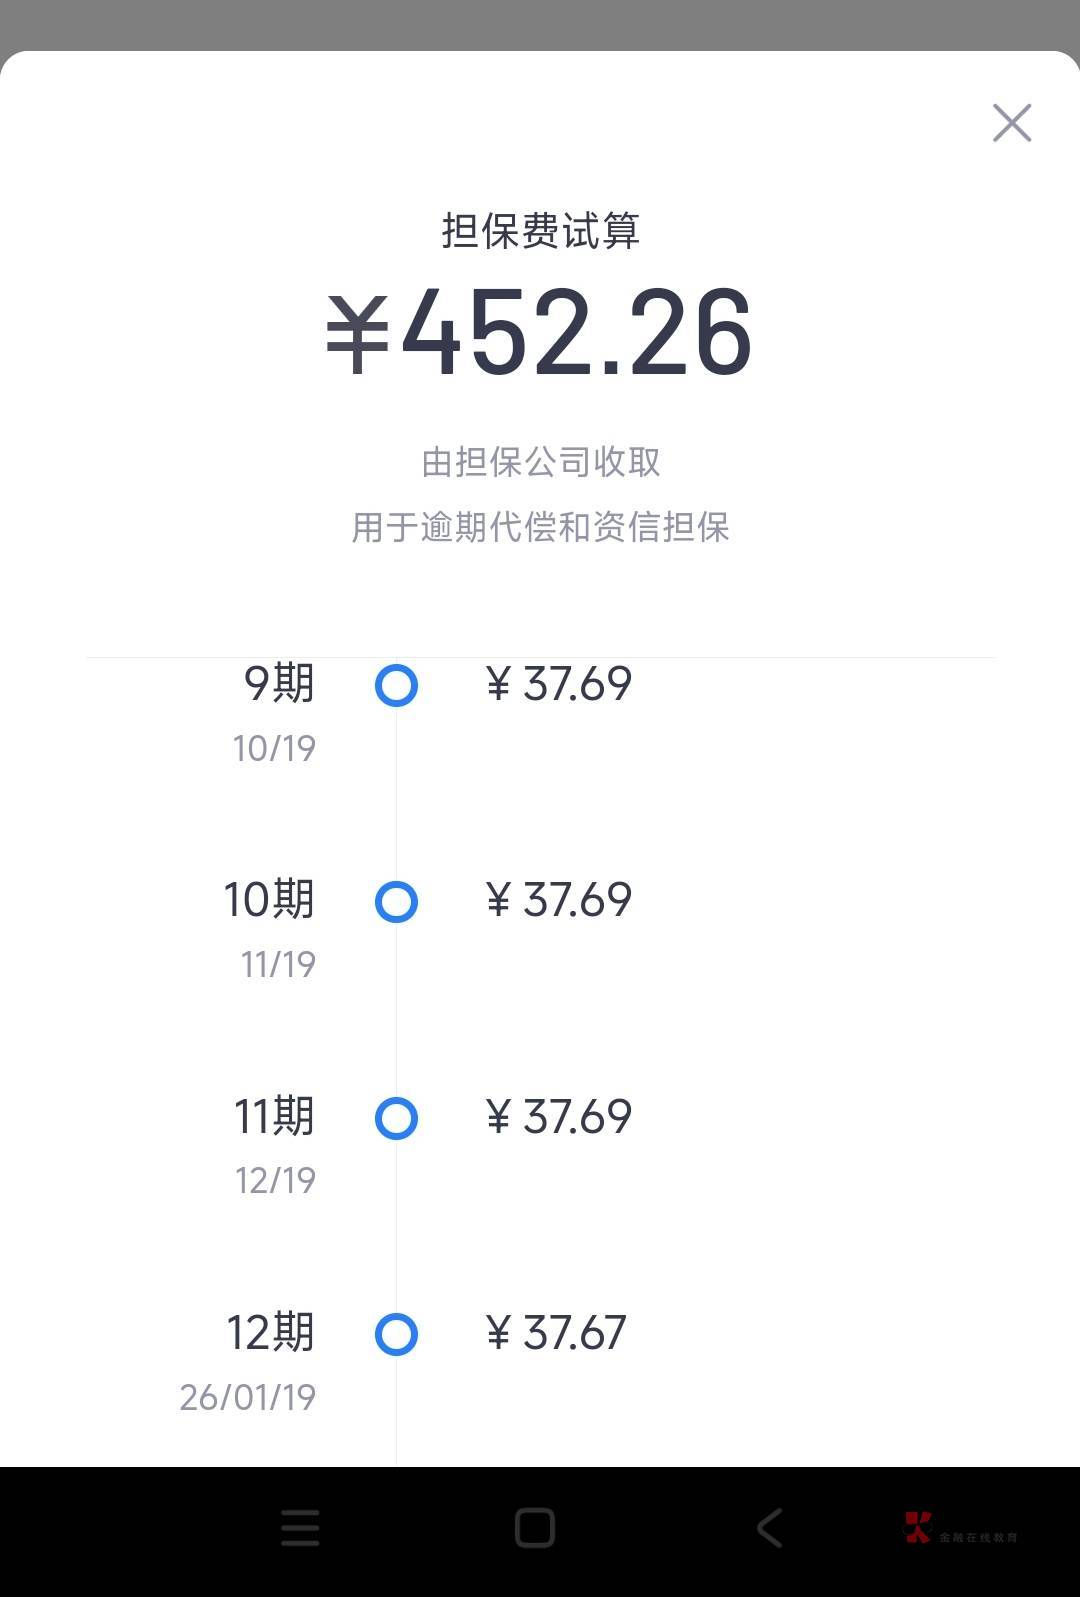Tap the ¥452.26 total fee amount
Viewport: 1080px width, 1597px height.
539,333
